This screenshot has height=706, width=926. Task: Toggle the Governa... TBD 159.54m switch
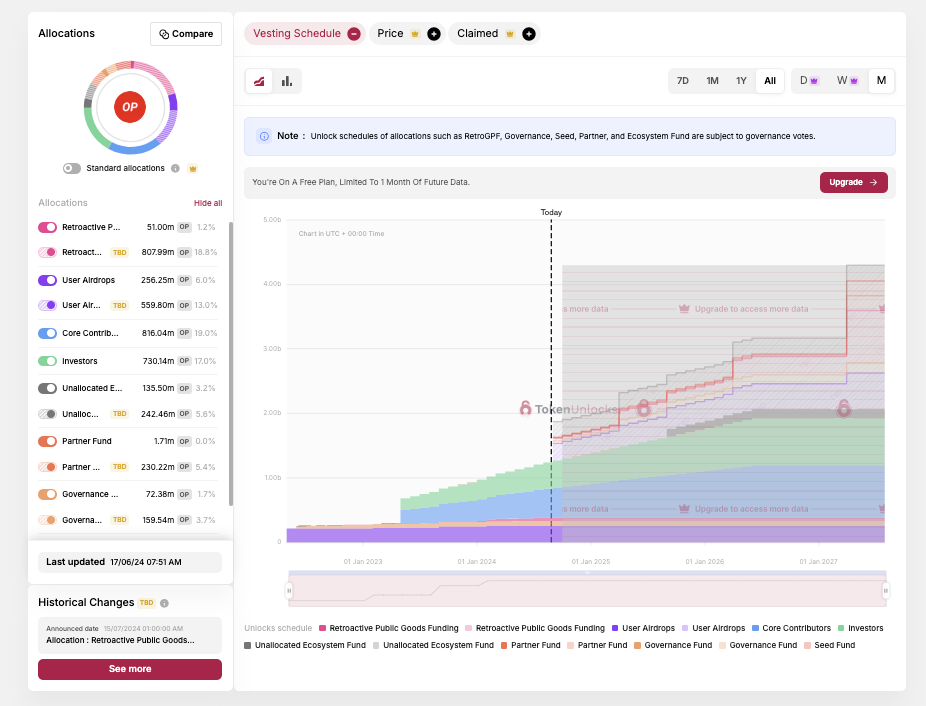tap(47, 520)
